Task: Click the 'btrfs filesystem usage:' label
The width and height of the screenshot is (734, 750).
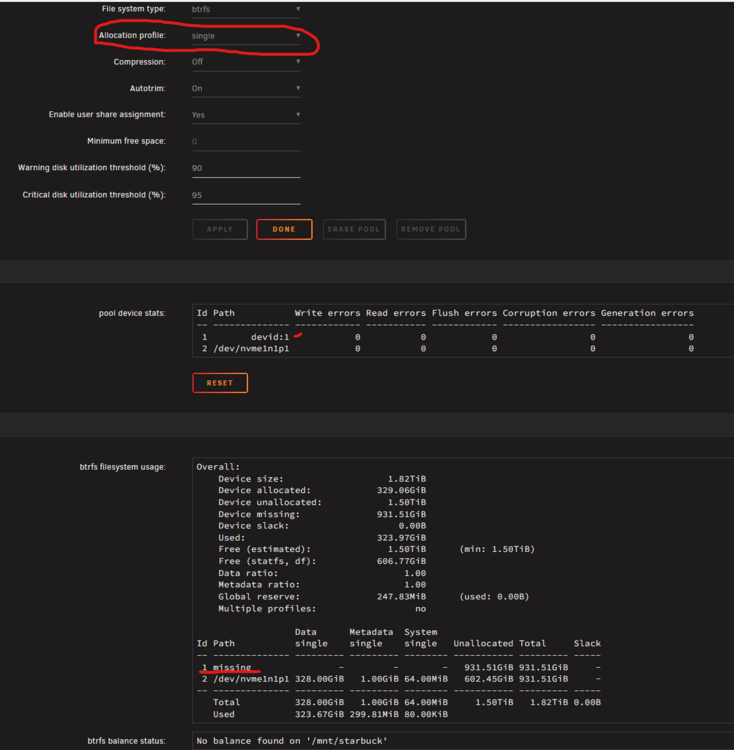Action: click(x=122, y=467)
